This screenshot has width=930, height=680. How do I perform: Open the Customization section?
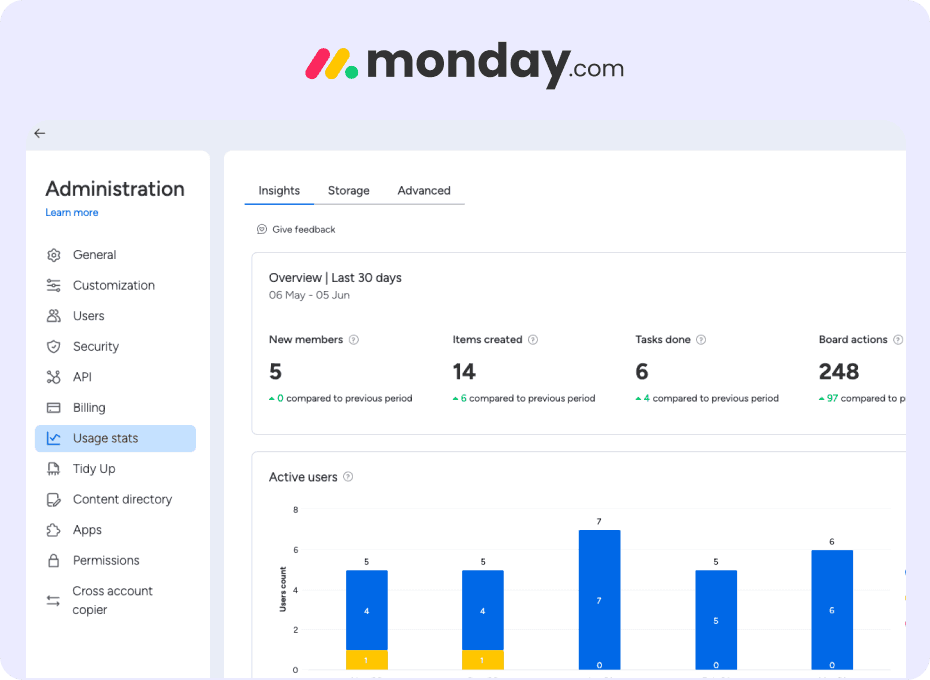pos(115,285)
